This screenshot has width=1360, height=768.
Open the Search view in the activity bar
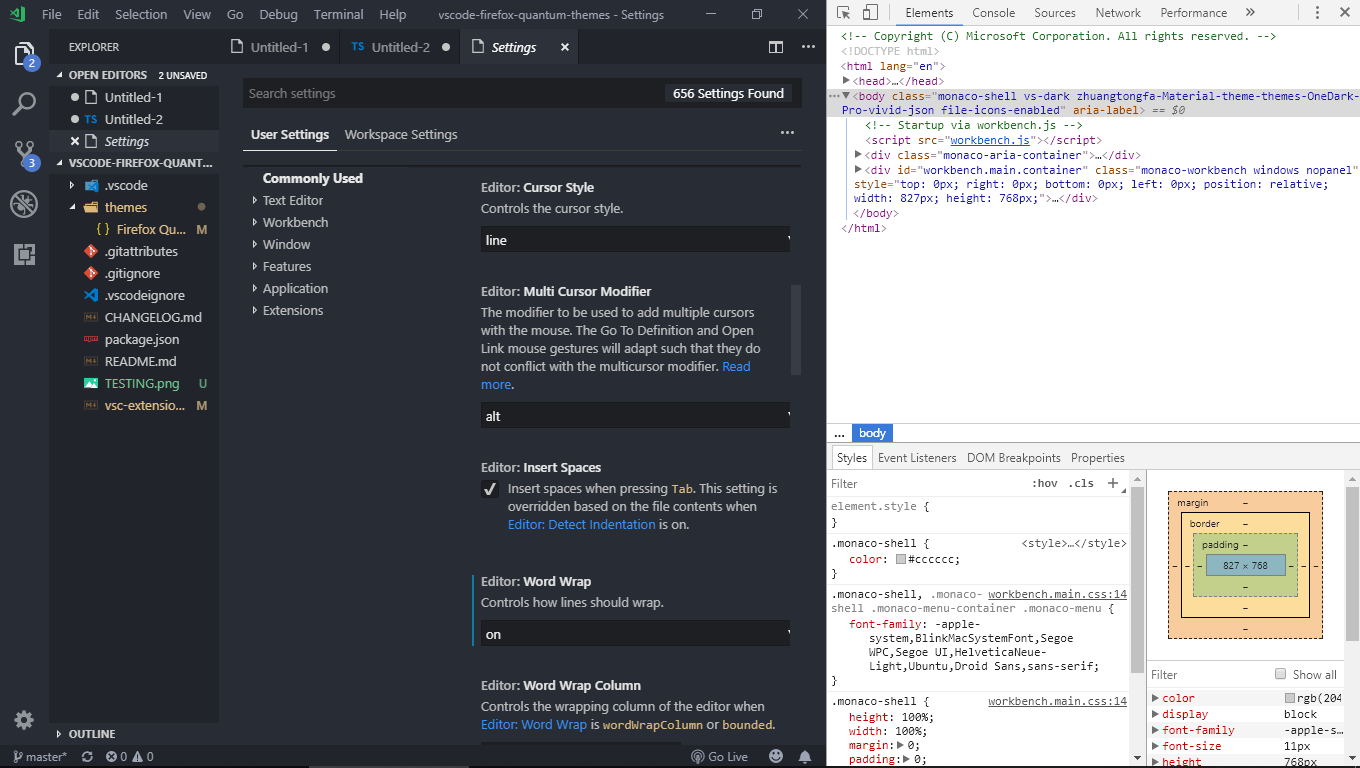pyautogui.click(x=24, y=103)
